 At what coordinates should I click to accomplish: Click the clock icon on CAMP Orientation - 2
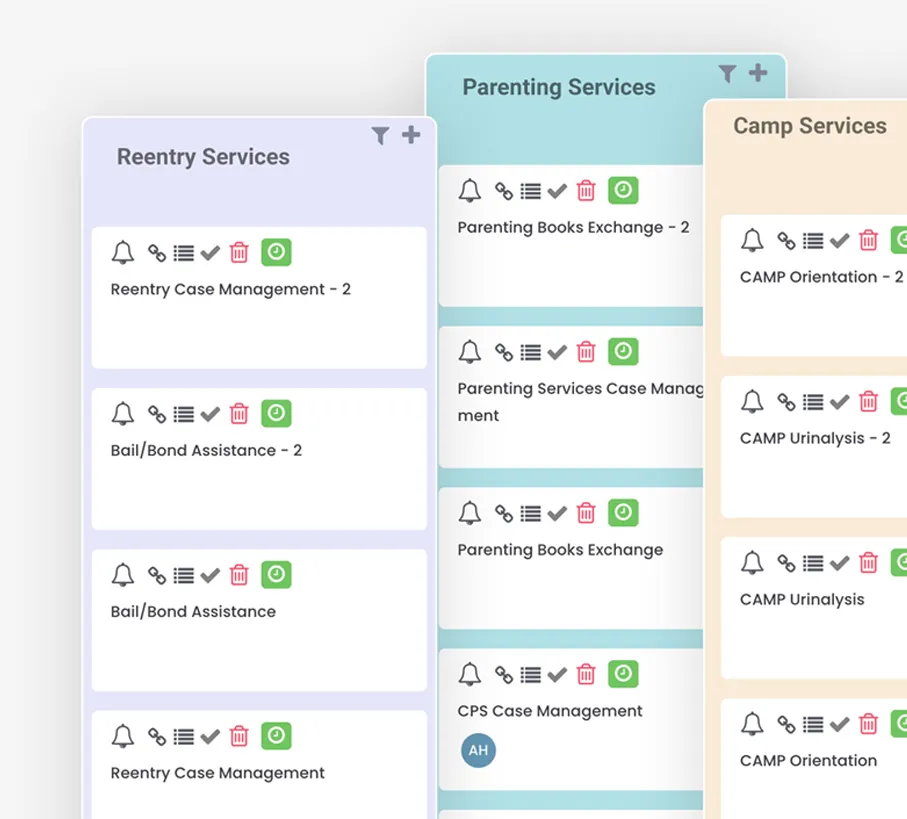(x=897, y=240)
